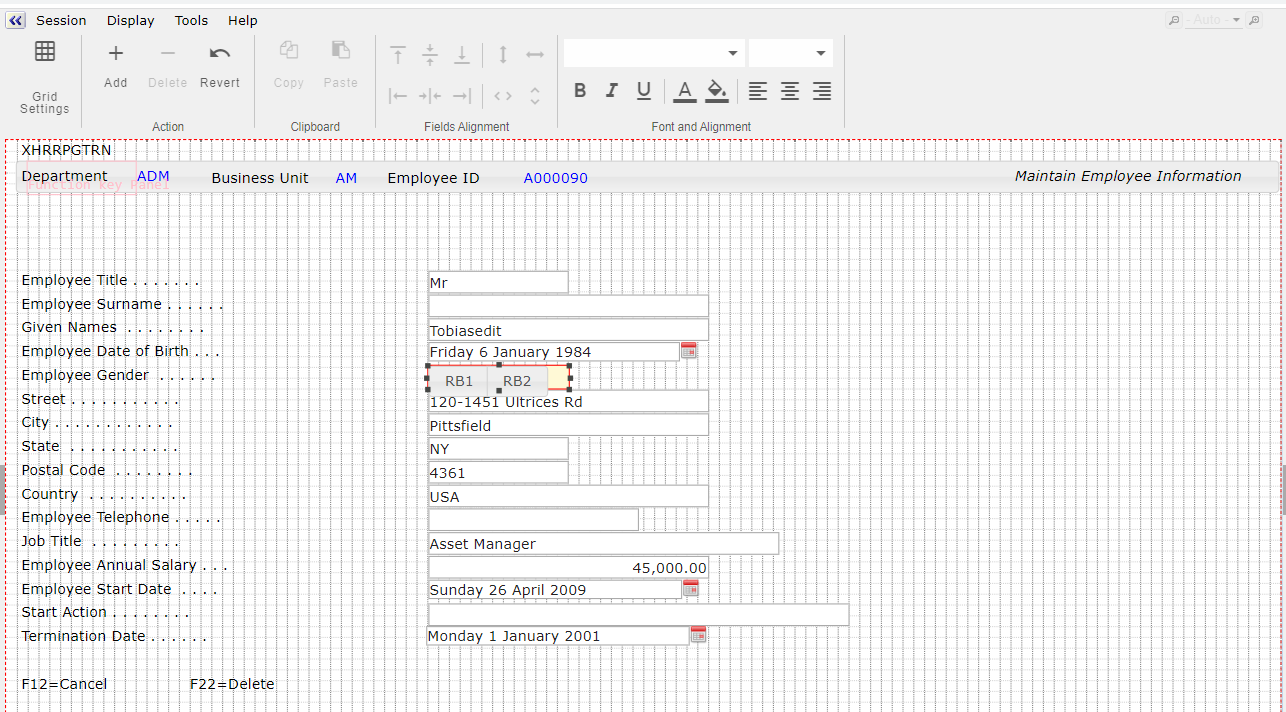This screenshot has height=712, width=1286.
Task: Click the F22=Delete function key label
Action: [x=232, y=684]
